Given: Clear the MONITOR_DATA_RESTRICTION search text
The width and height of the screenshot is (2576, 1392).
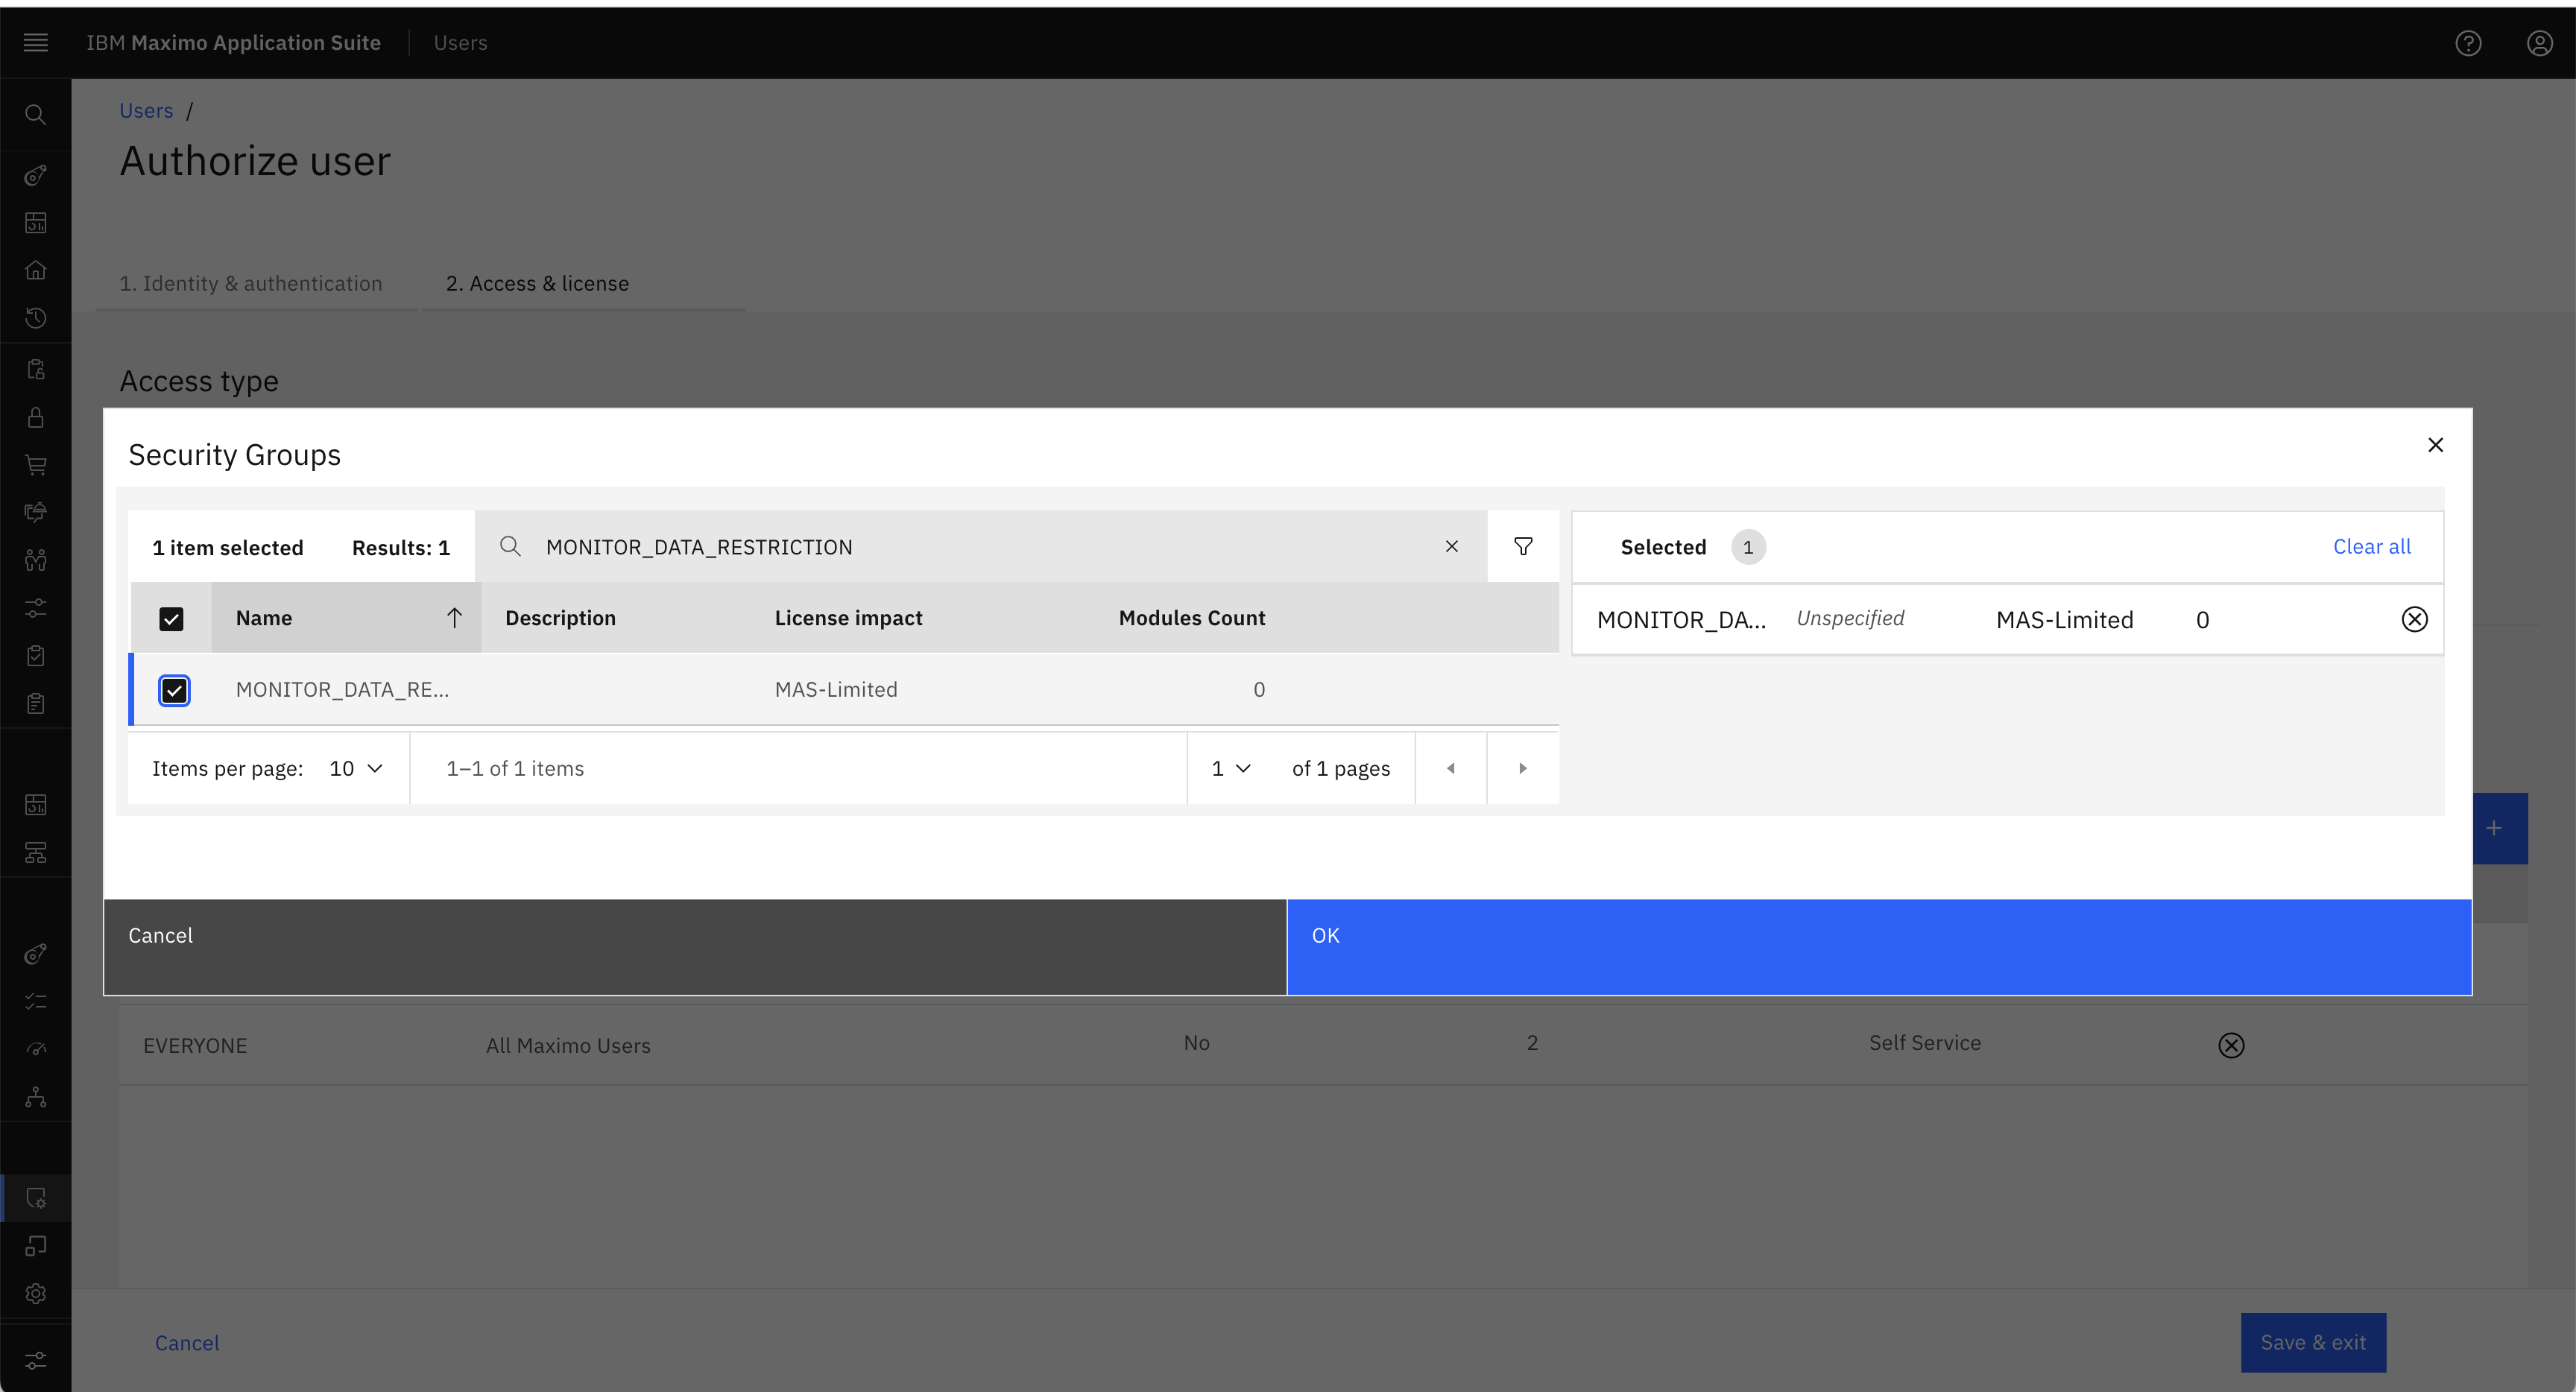Looking at the screenshot, I should tap(1451, 546).
